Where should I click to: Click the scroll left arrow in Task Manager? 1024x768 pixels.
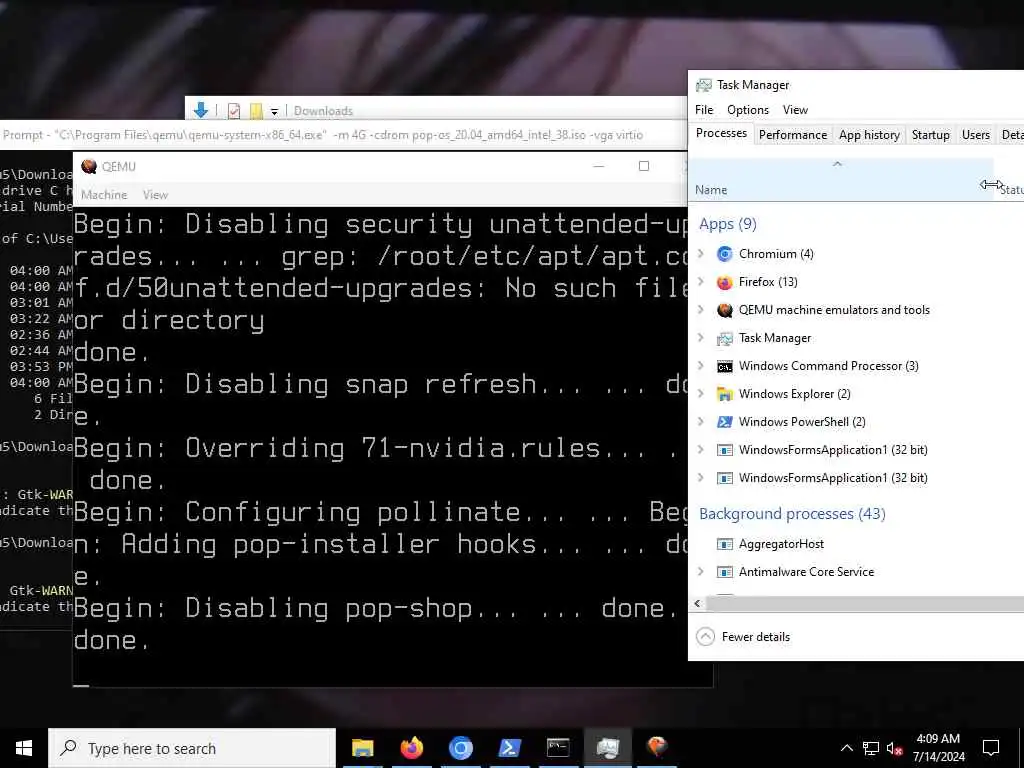click(697, 603)
